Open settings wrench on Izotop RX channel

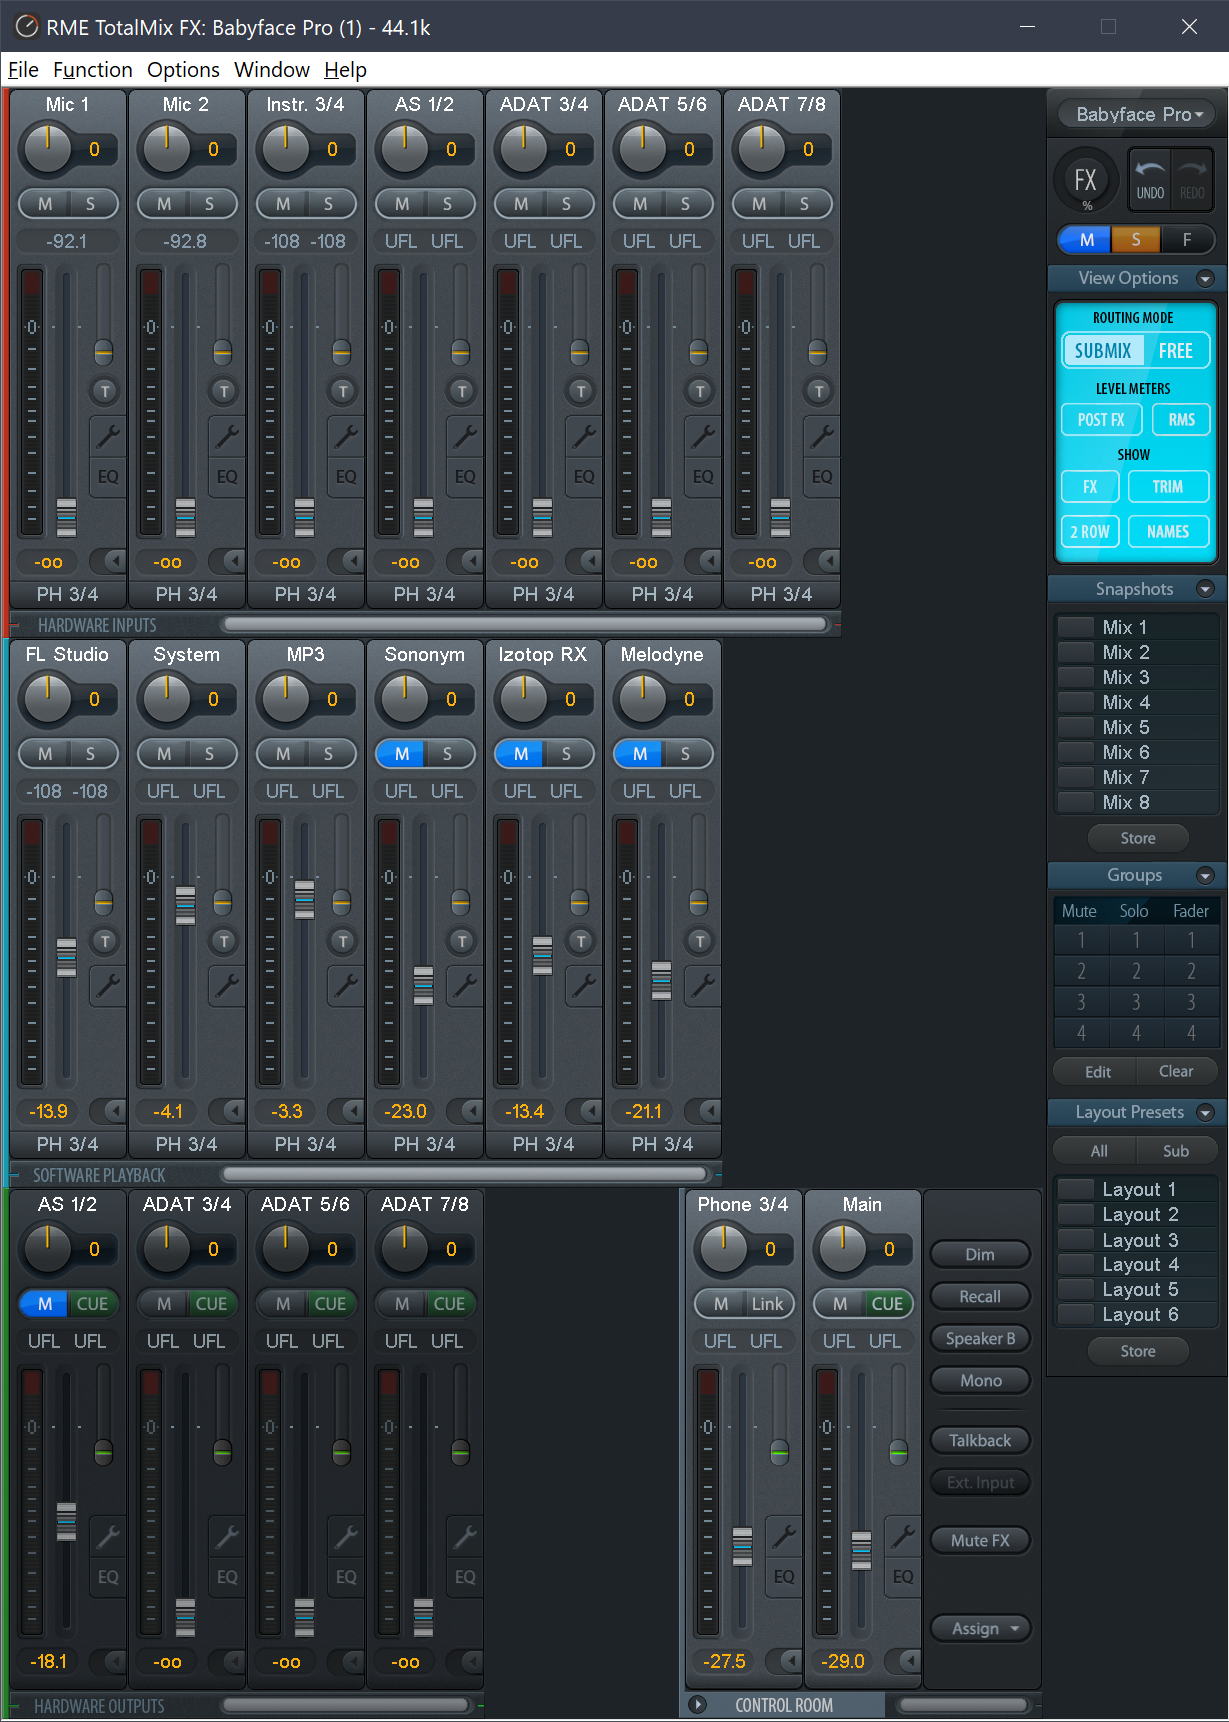click(584, 986)
